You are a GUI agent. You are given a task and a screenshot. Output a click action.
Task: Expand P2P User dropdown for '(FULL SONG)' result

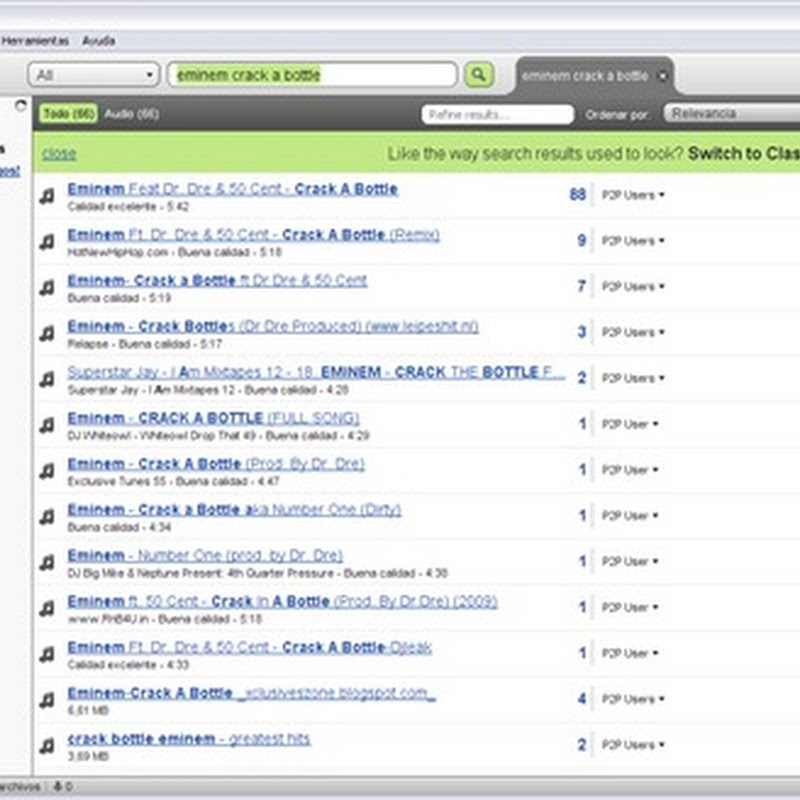(630, 424)
